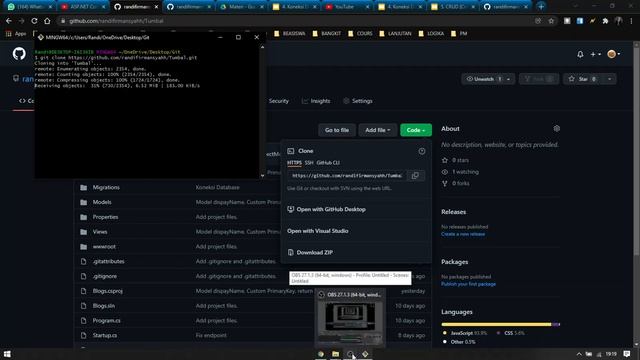Click the 0 forks link
Viewport: 640px width, 360px height.
456,183
